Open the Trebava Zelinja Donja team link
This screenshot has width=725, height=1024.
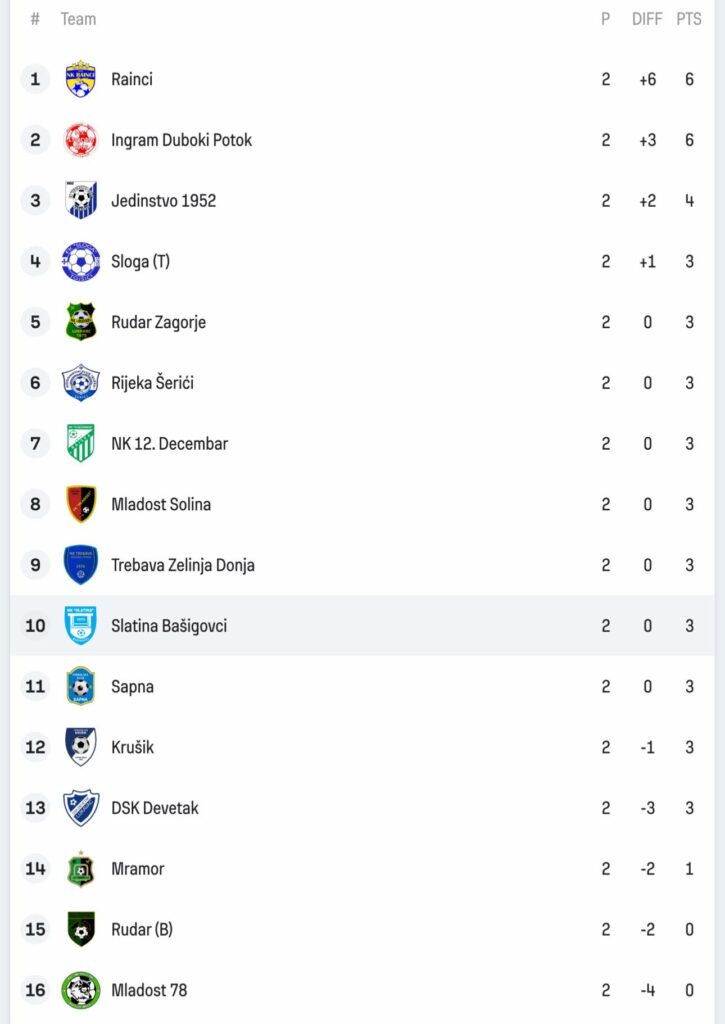tap(182, 565)
